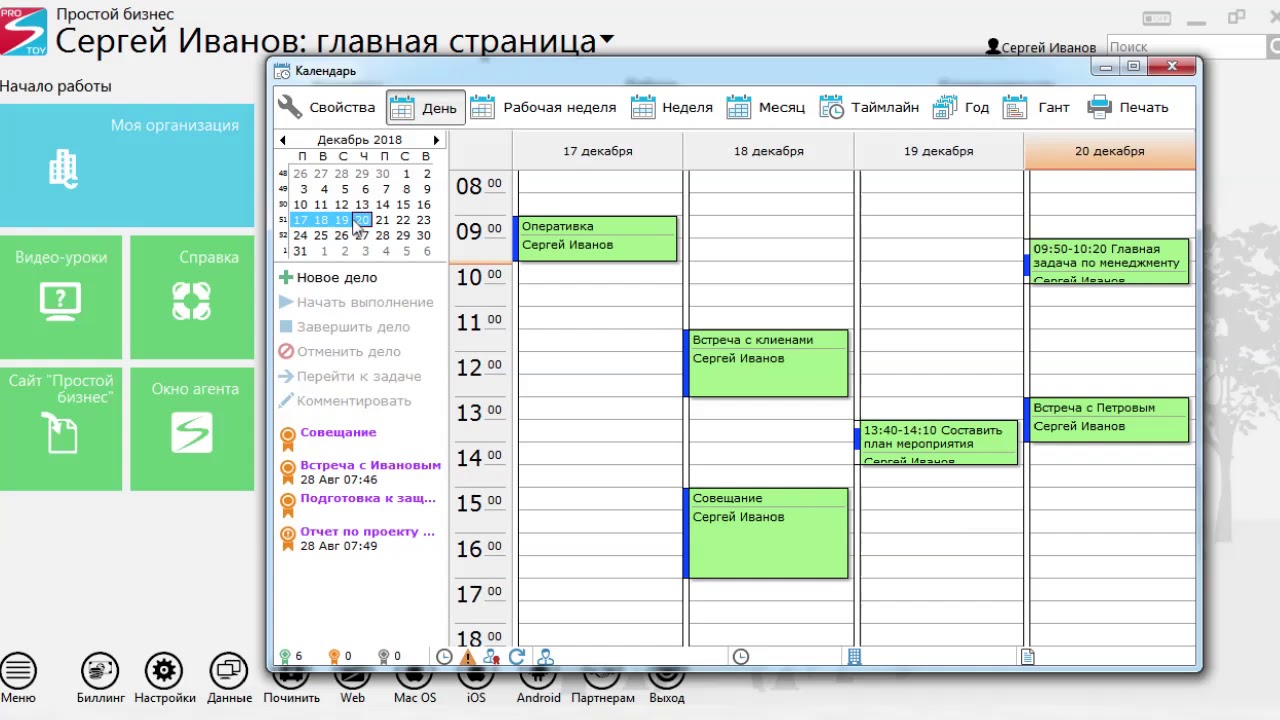Switch calendar to Год view
Screen dimensions: 1280x720
pos(961,107)
